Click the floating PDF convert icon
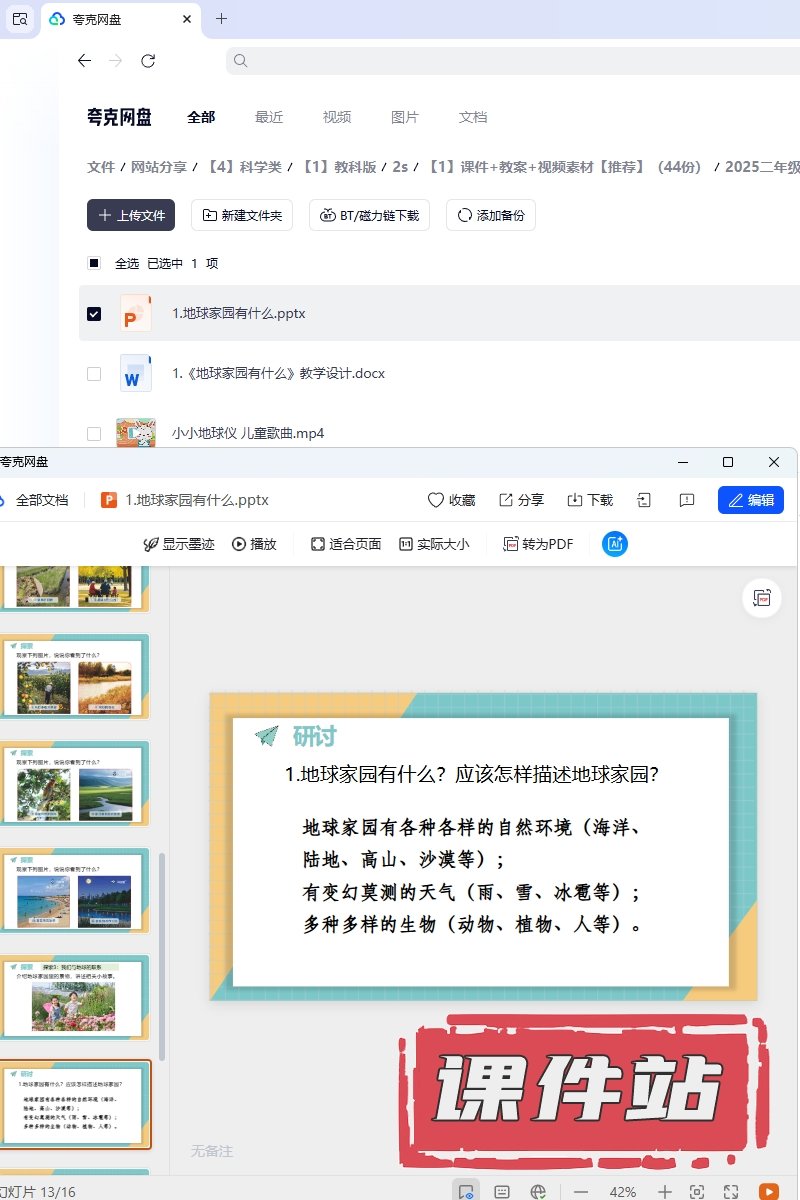This screenshot has width=800, height=1200. click(762, 598)
